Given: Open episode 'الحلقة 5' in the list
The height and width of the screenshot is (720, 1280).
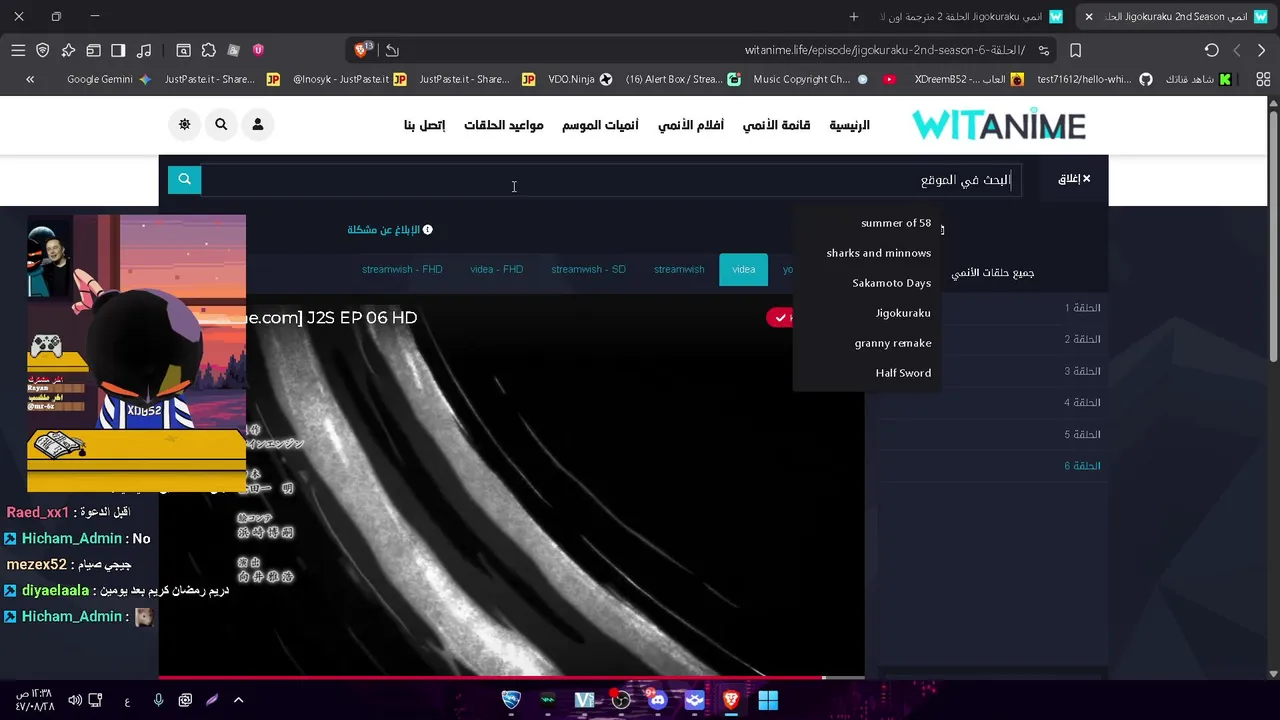Looking at the screenshot, I should 1082,434.
